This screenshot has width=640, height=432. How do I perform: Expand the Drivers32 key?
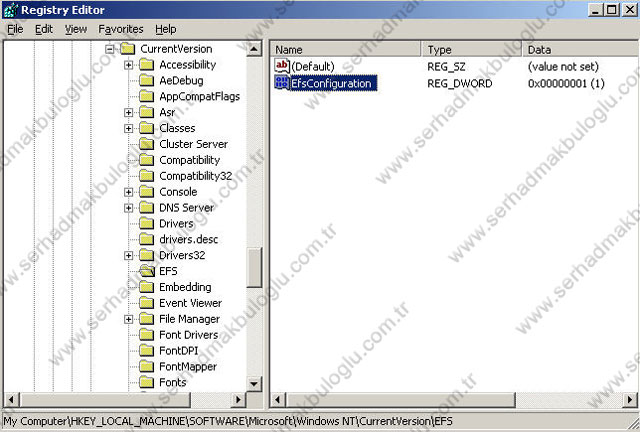point(129,256)
